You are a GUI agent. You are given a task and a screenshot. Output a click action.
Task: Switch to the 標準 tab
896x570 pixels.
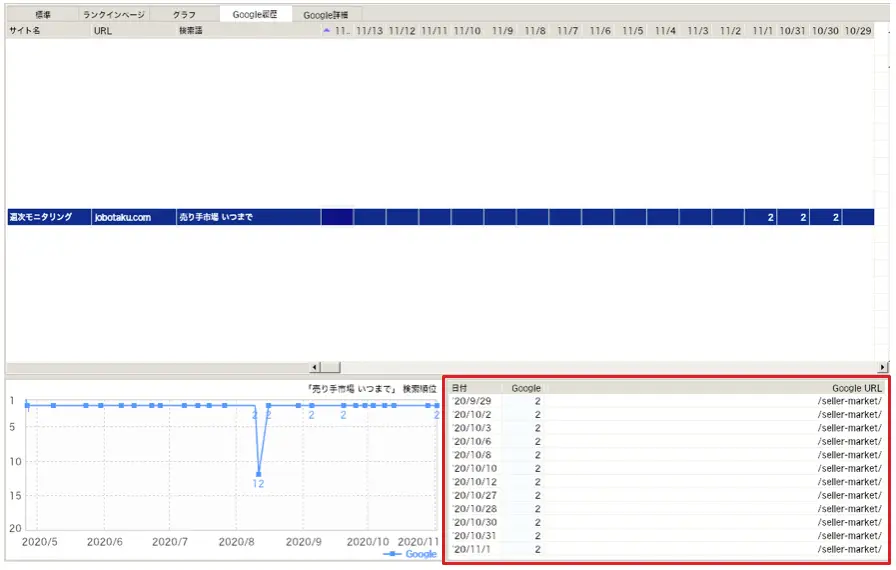(42, 14)
